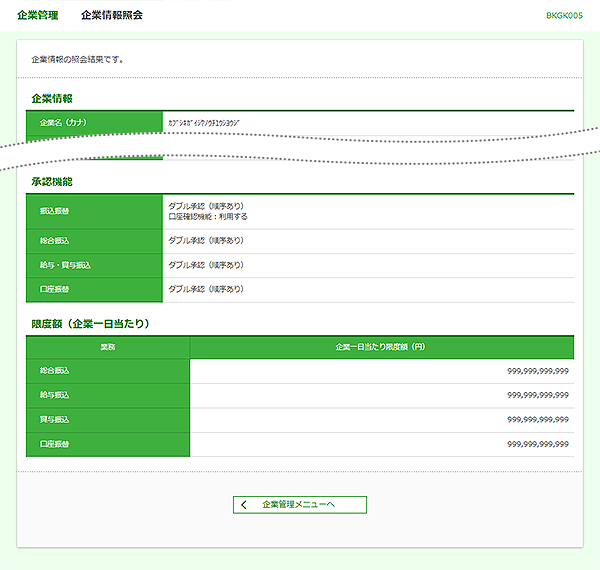Click the 承認機能 section heading
The image size is (600, 570).
click(x=52, y=182)
